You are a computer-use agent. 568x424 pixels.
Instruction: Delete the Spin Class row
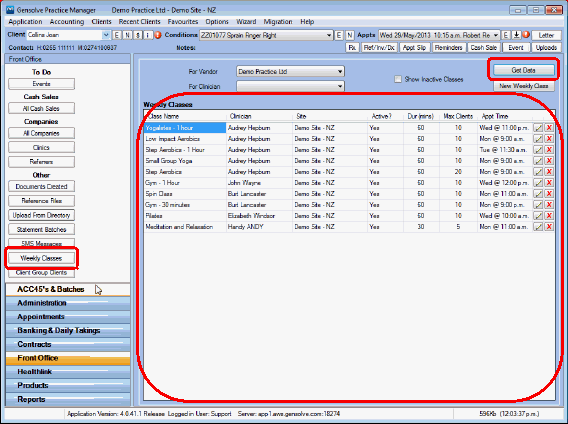click(549, 194)
